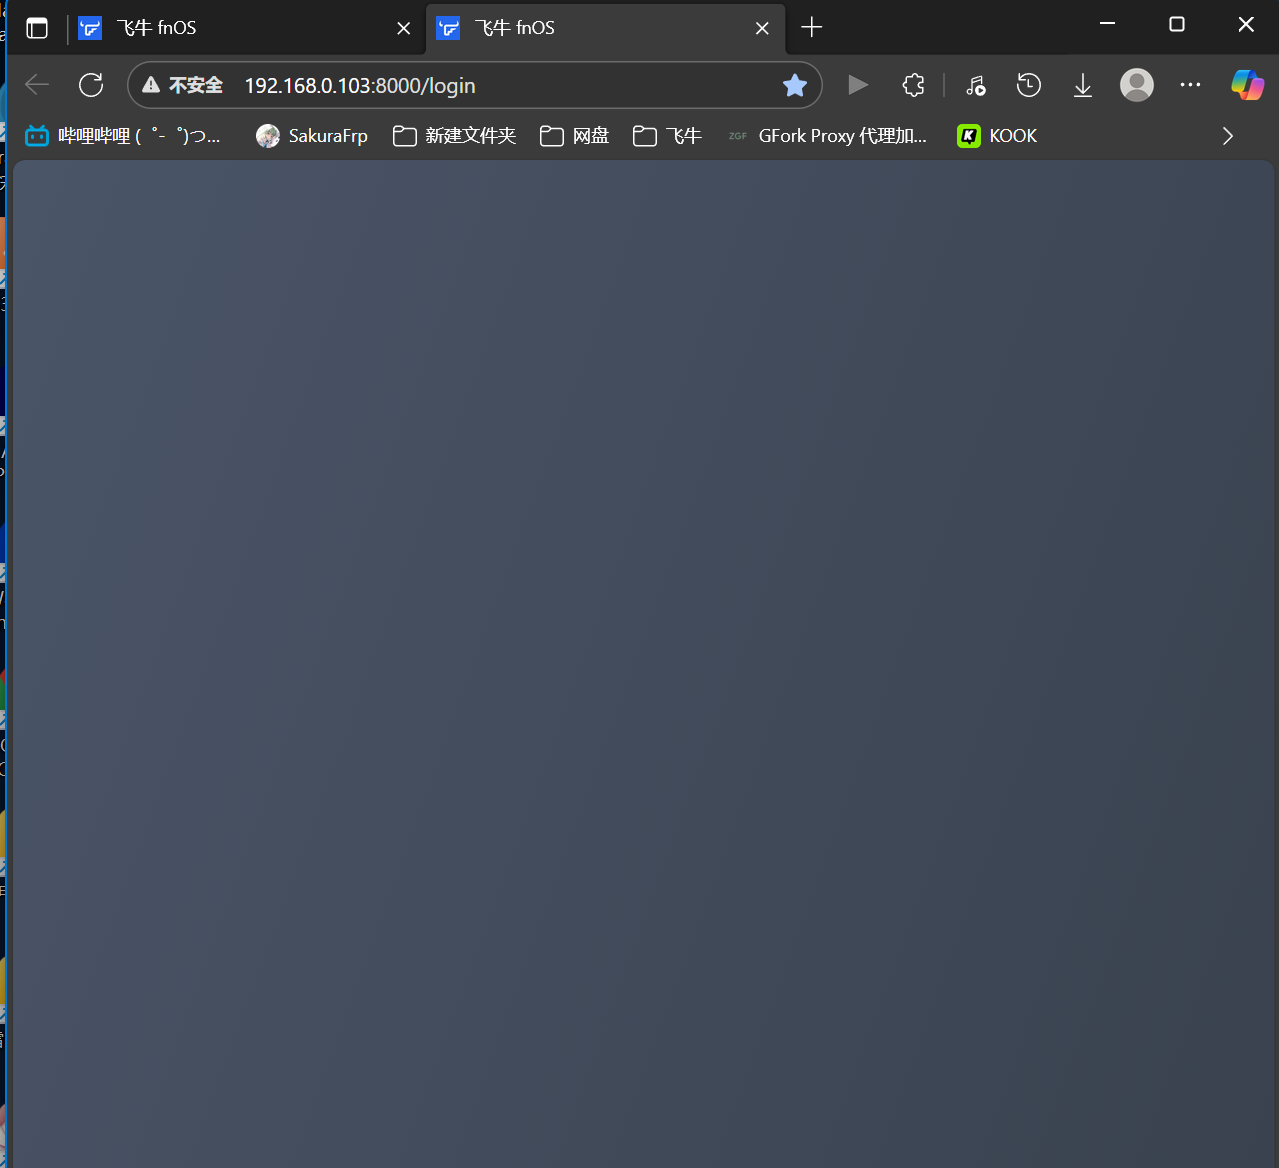Open the KOOK bookmark
This screenshot has height=1168, width=1279.
coord(998,136)
